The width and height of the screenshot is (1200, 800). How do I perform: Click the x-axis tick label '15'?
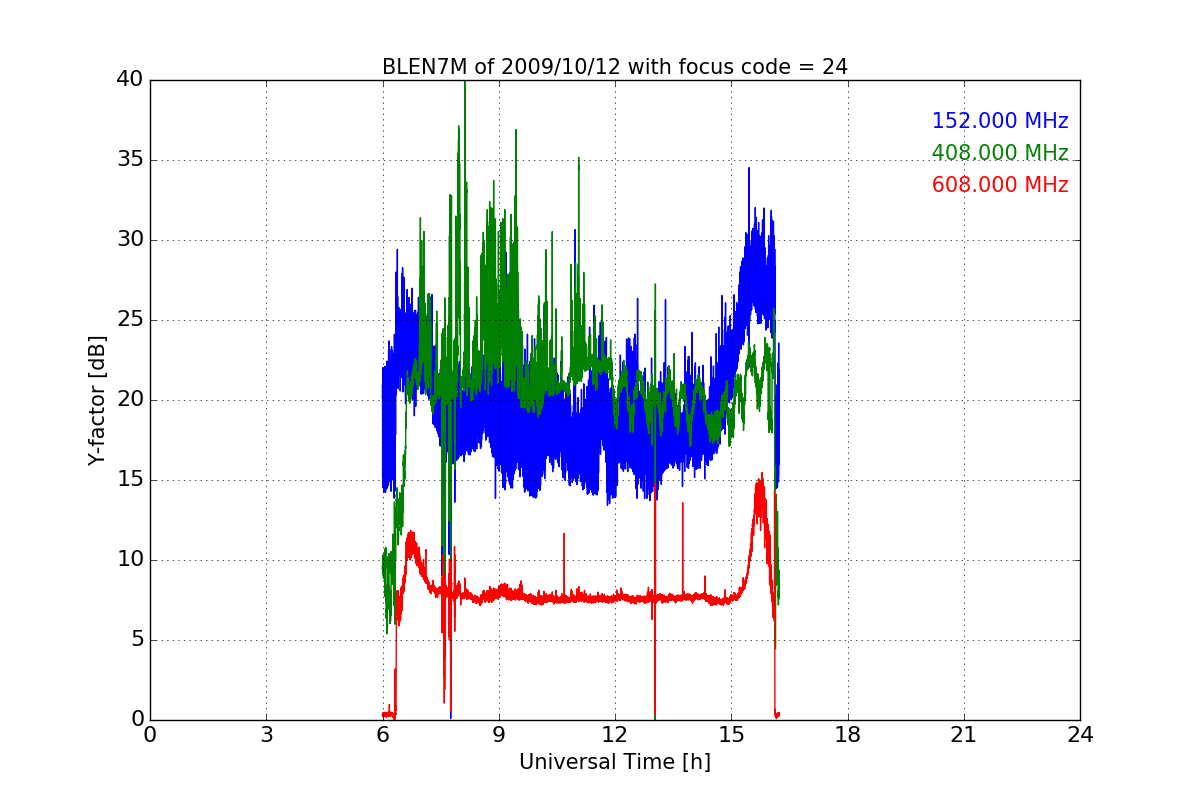(x=731, y=735)
